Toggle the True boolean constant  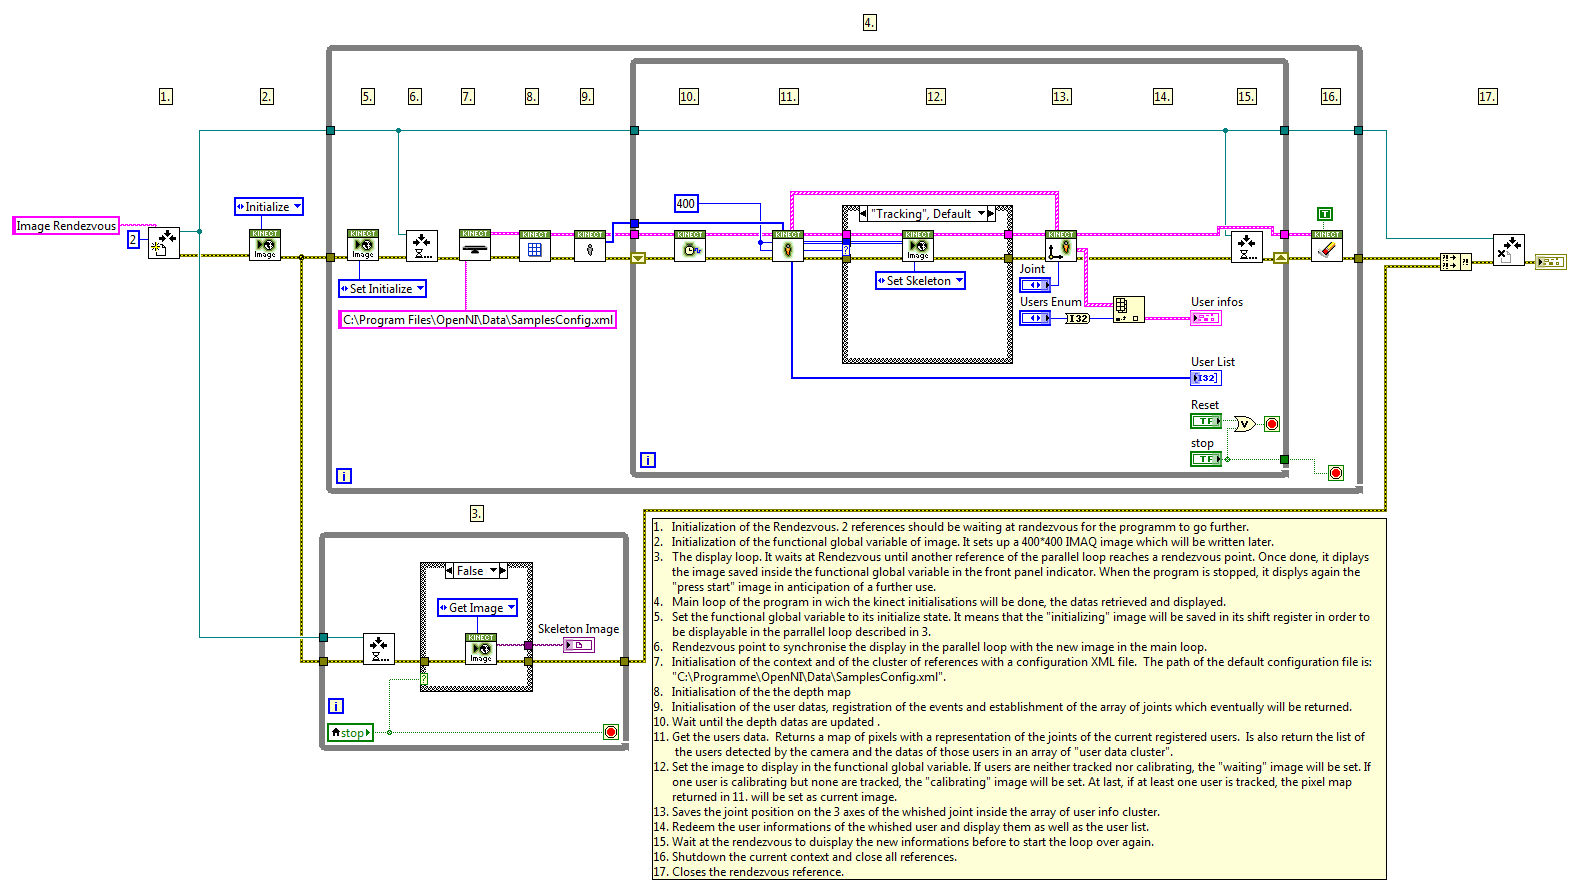pyautogui.click(x=1325, y=214)
